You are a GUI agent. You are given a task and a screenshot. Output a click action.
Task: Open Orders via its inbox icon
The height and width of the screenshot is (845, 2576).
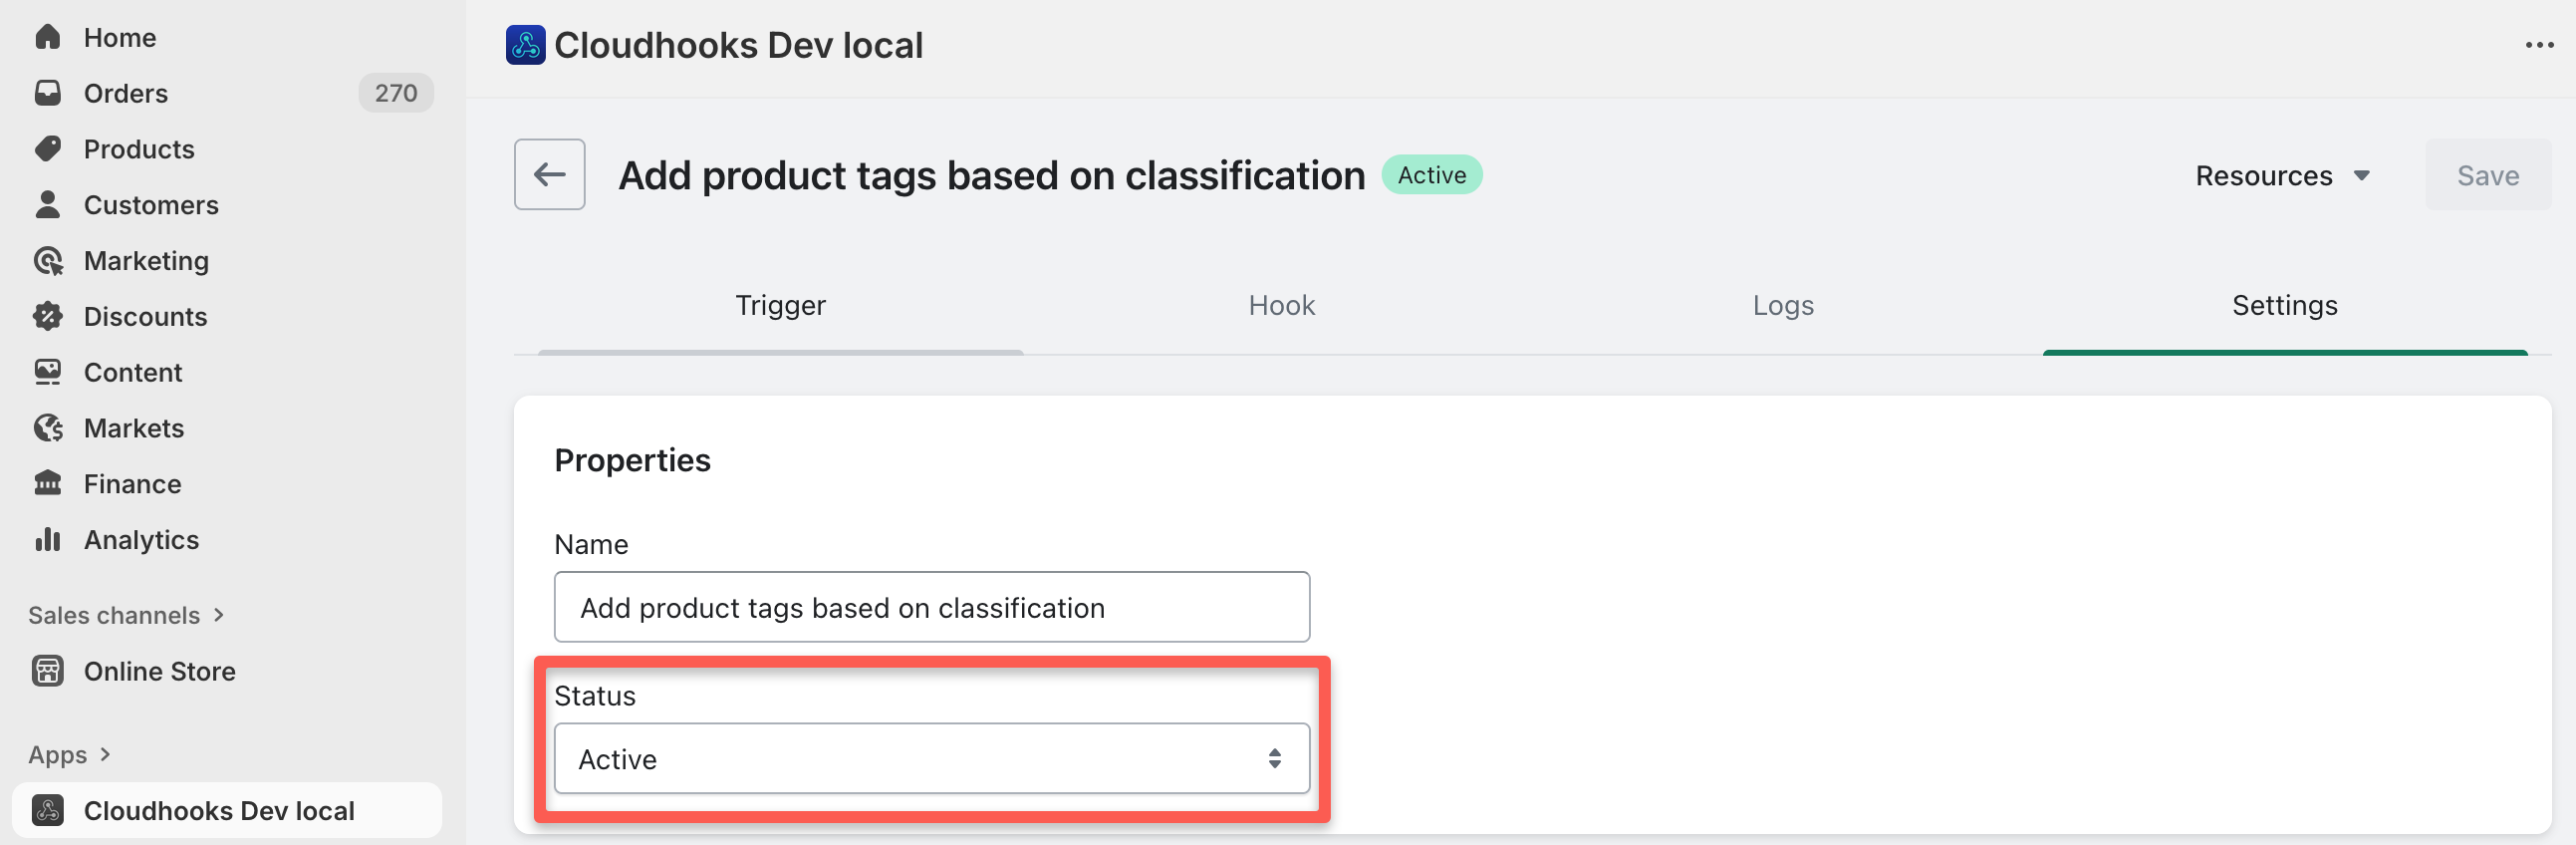click(47, 93)
